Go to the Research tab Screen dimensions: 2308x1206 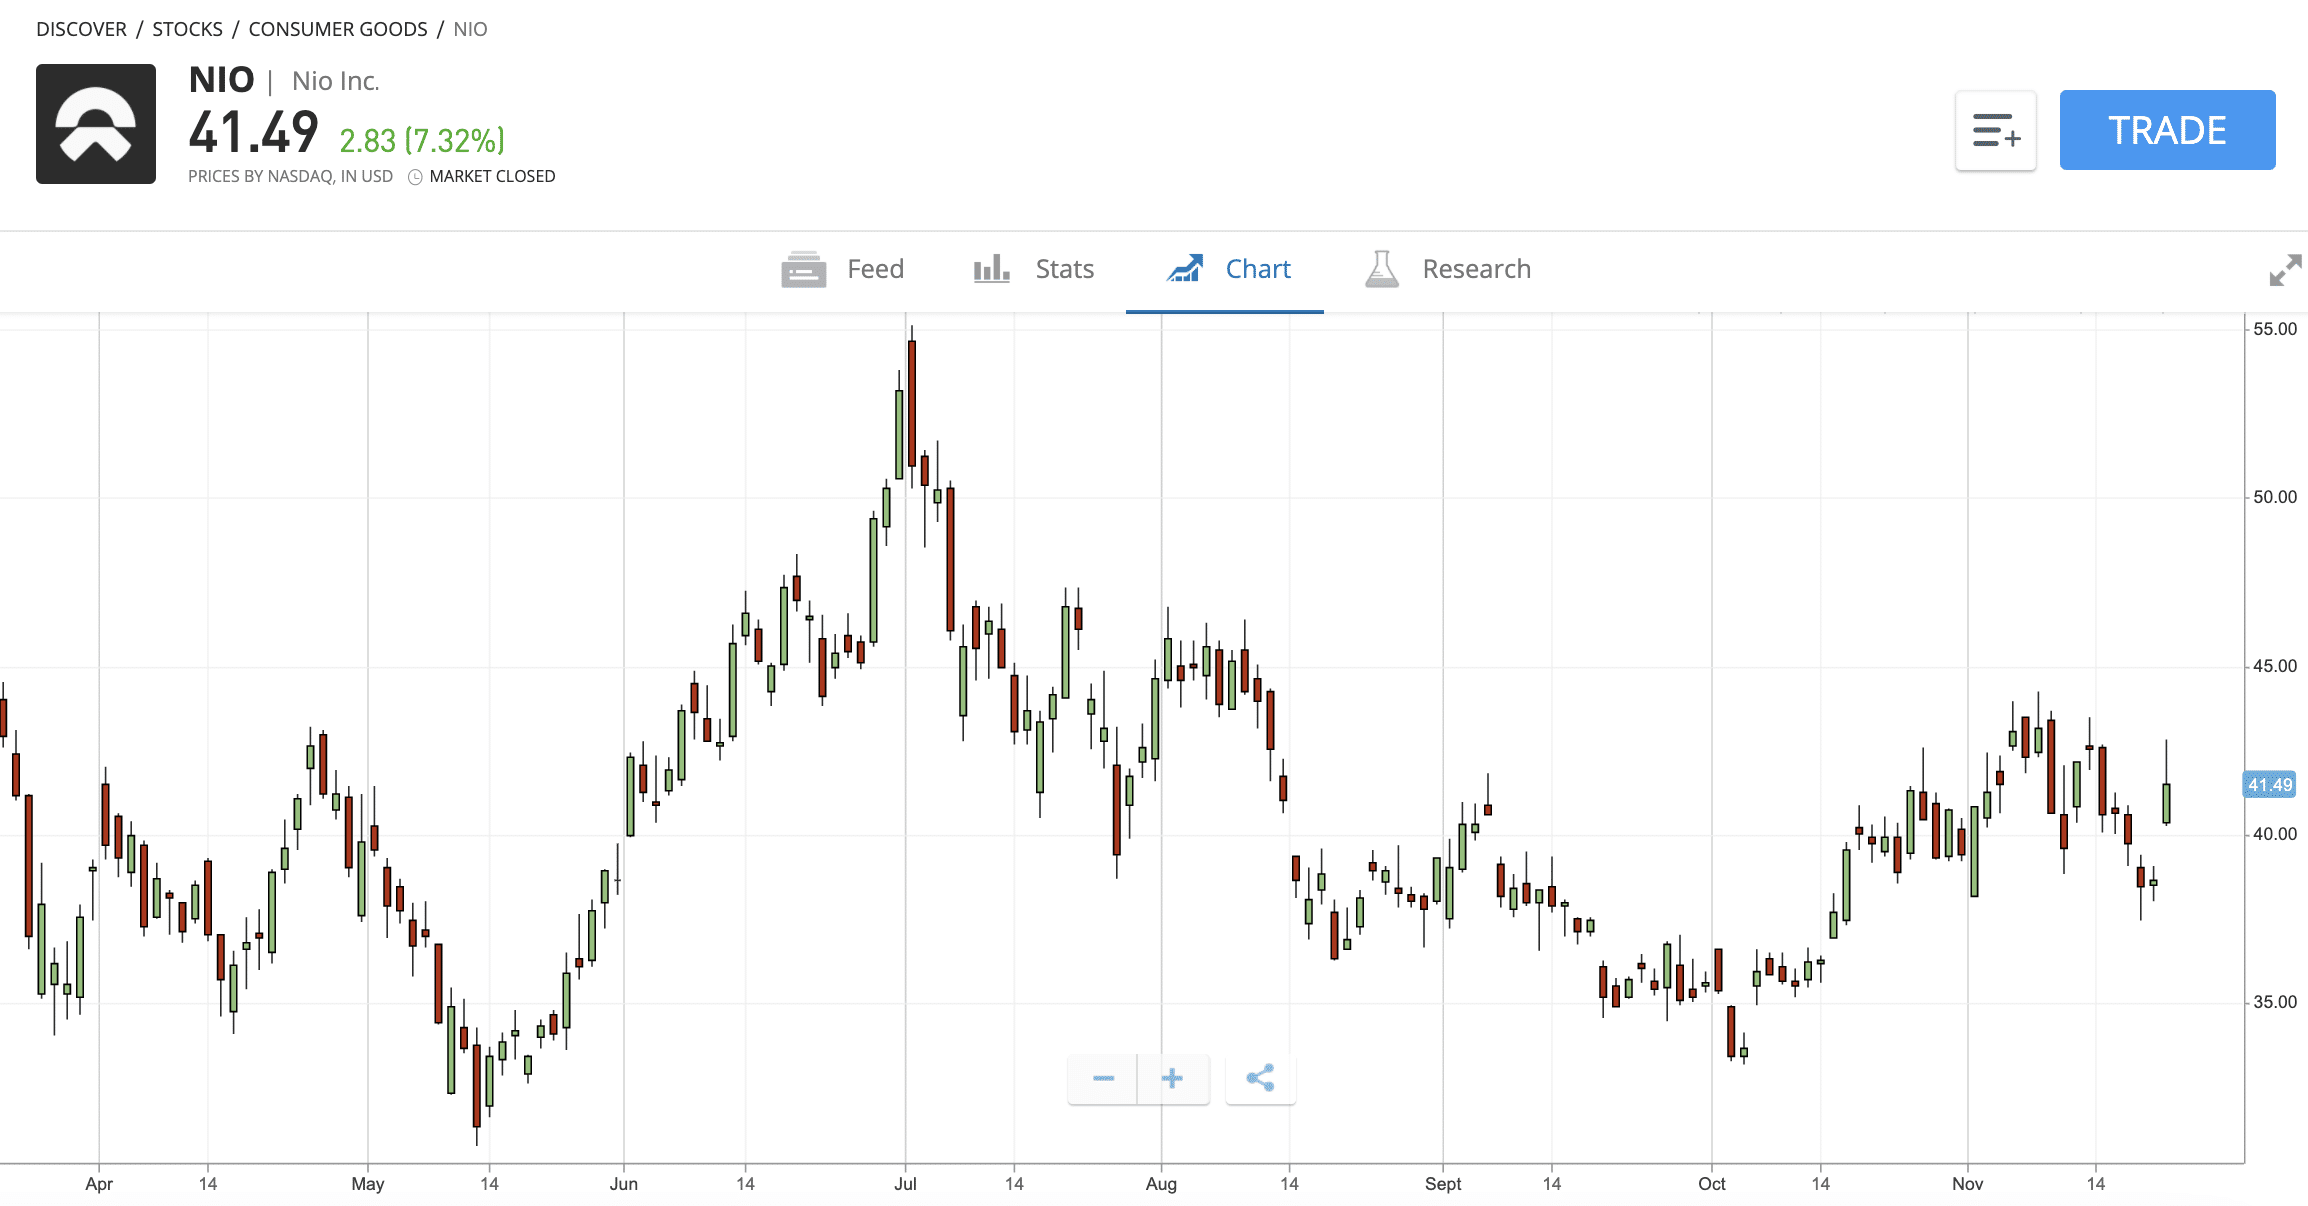point(1447,269)
